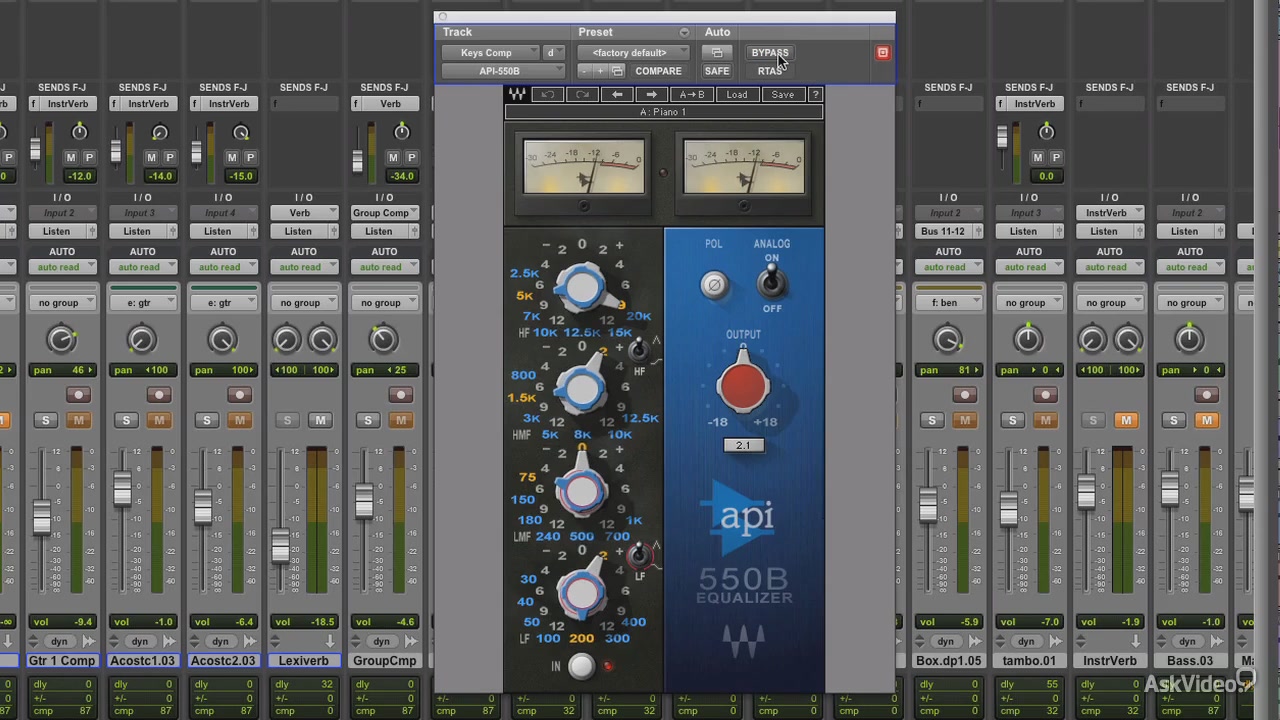Toggle the HF shelf/peak switch
The height and width of the screenshot is (720, 1280).
(637, 350)
